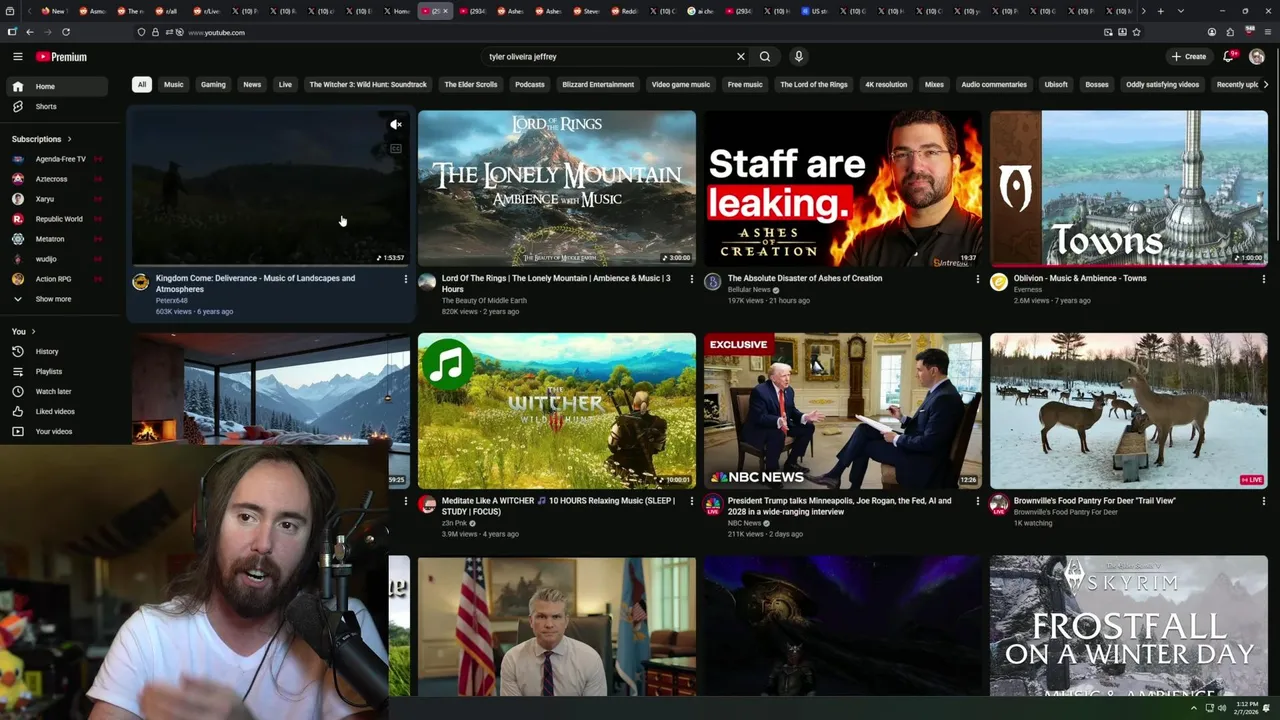This screenshot has width=1280, height=720.
Task: Select the Music filter chip
Action: (x=174, y=85)
